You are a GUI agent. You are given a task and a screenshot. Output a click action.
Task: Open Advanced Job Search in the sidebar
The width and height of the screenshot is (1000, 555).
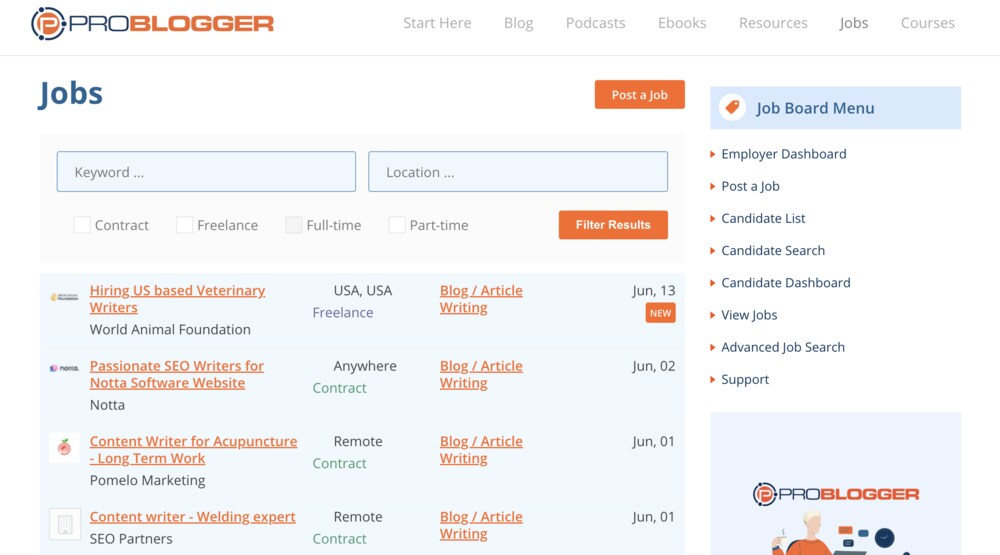[783, 347]
